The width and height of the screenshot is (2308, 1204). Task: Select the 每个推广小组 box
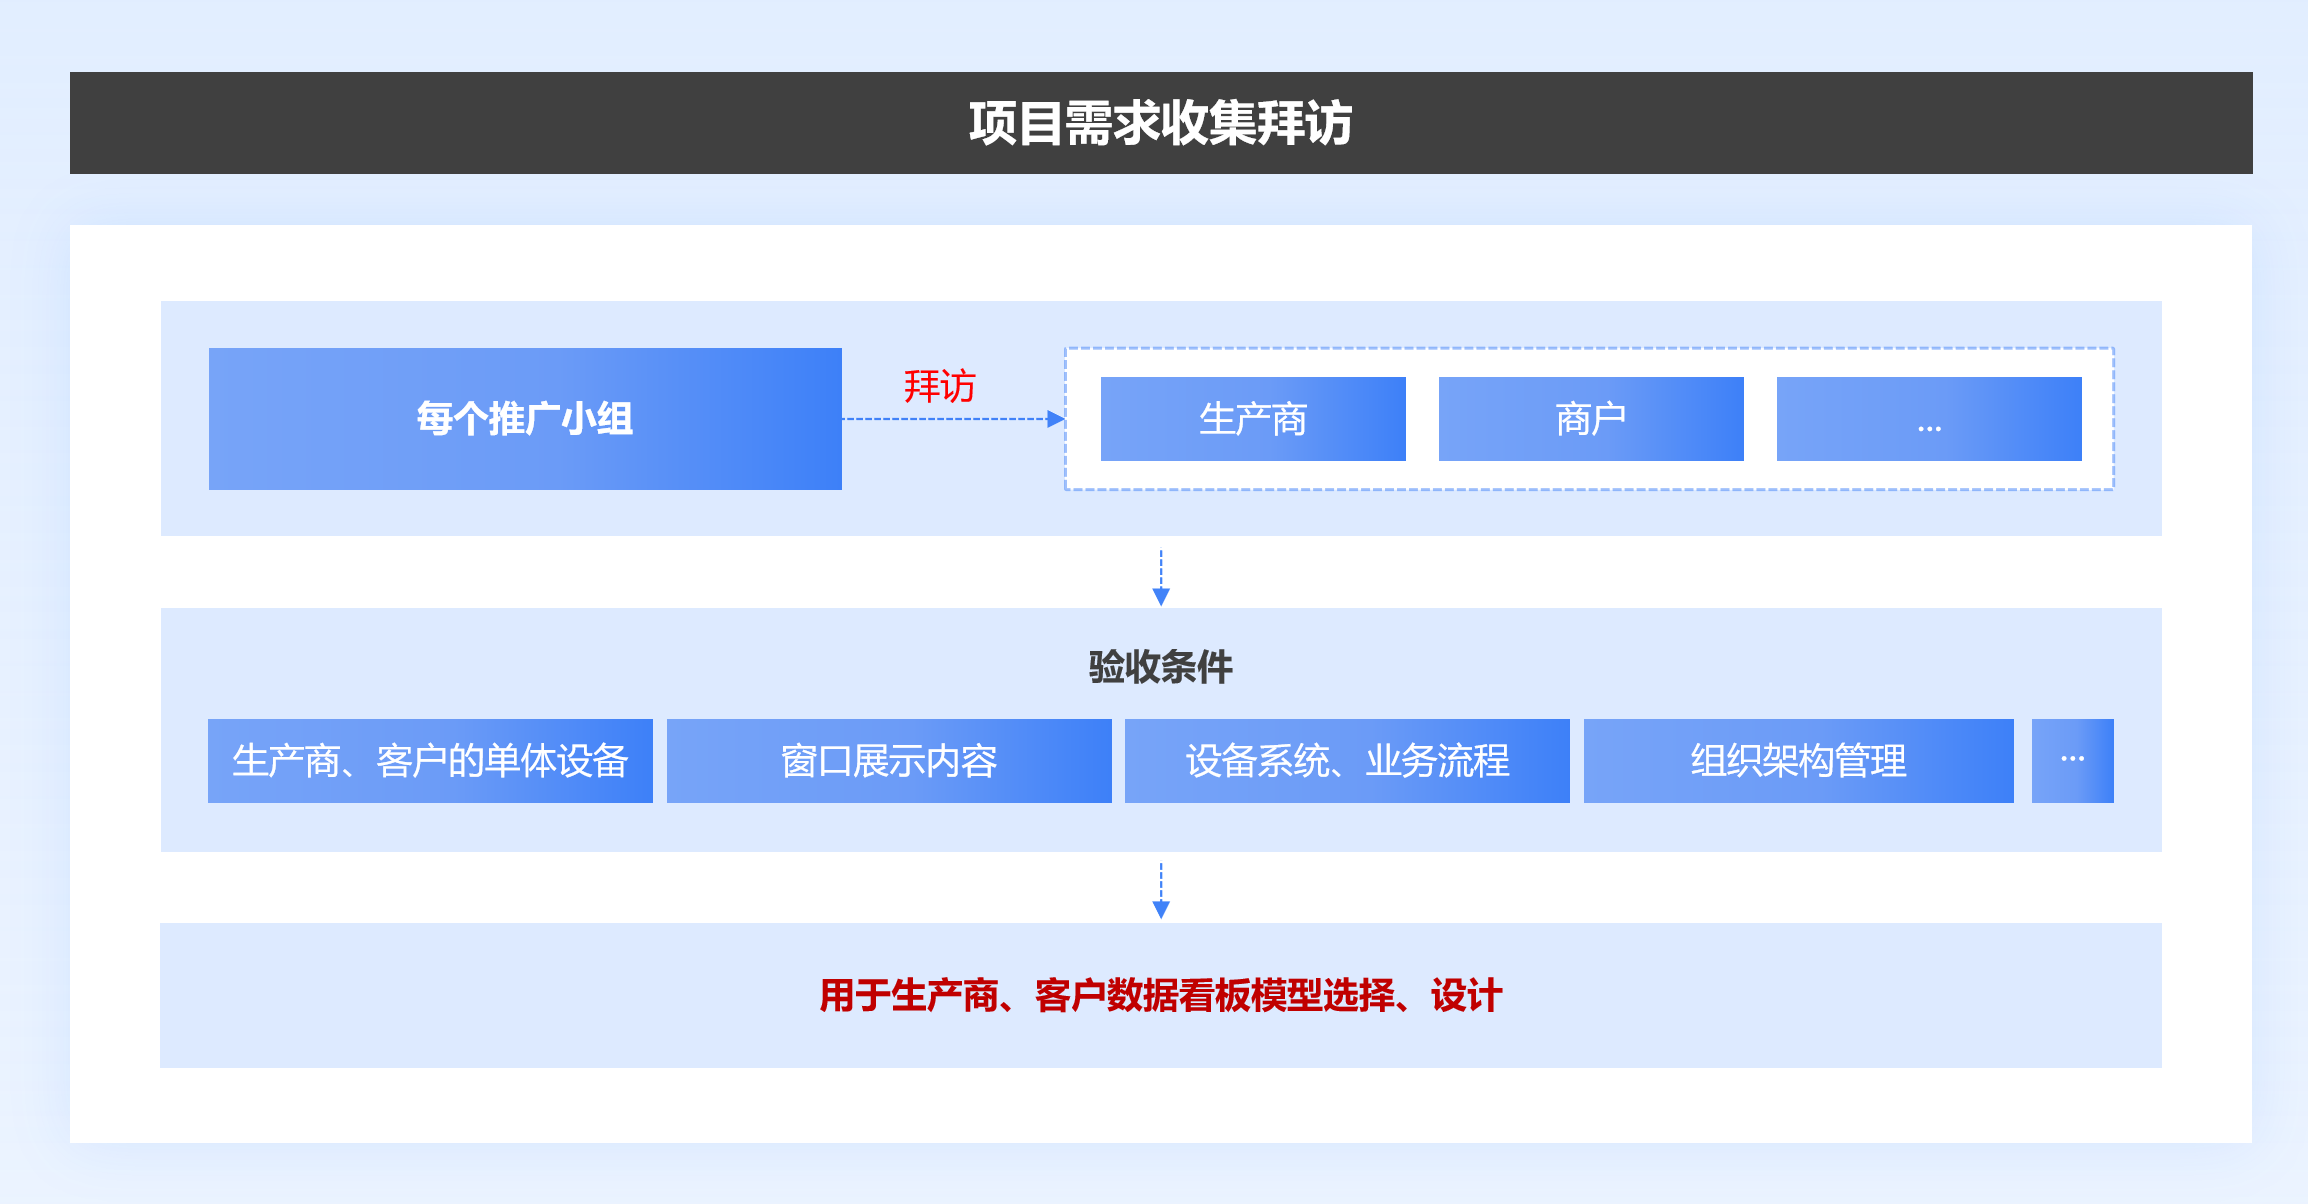[x=525, y=419]
